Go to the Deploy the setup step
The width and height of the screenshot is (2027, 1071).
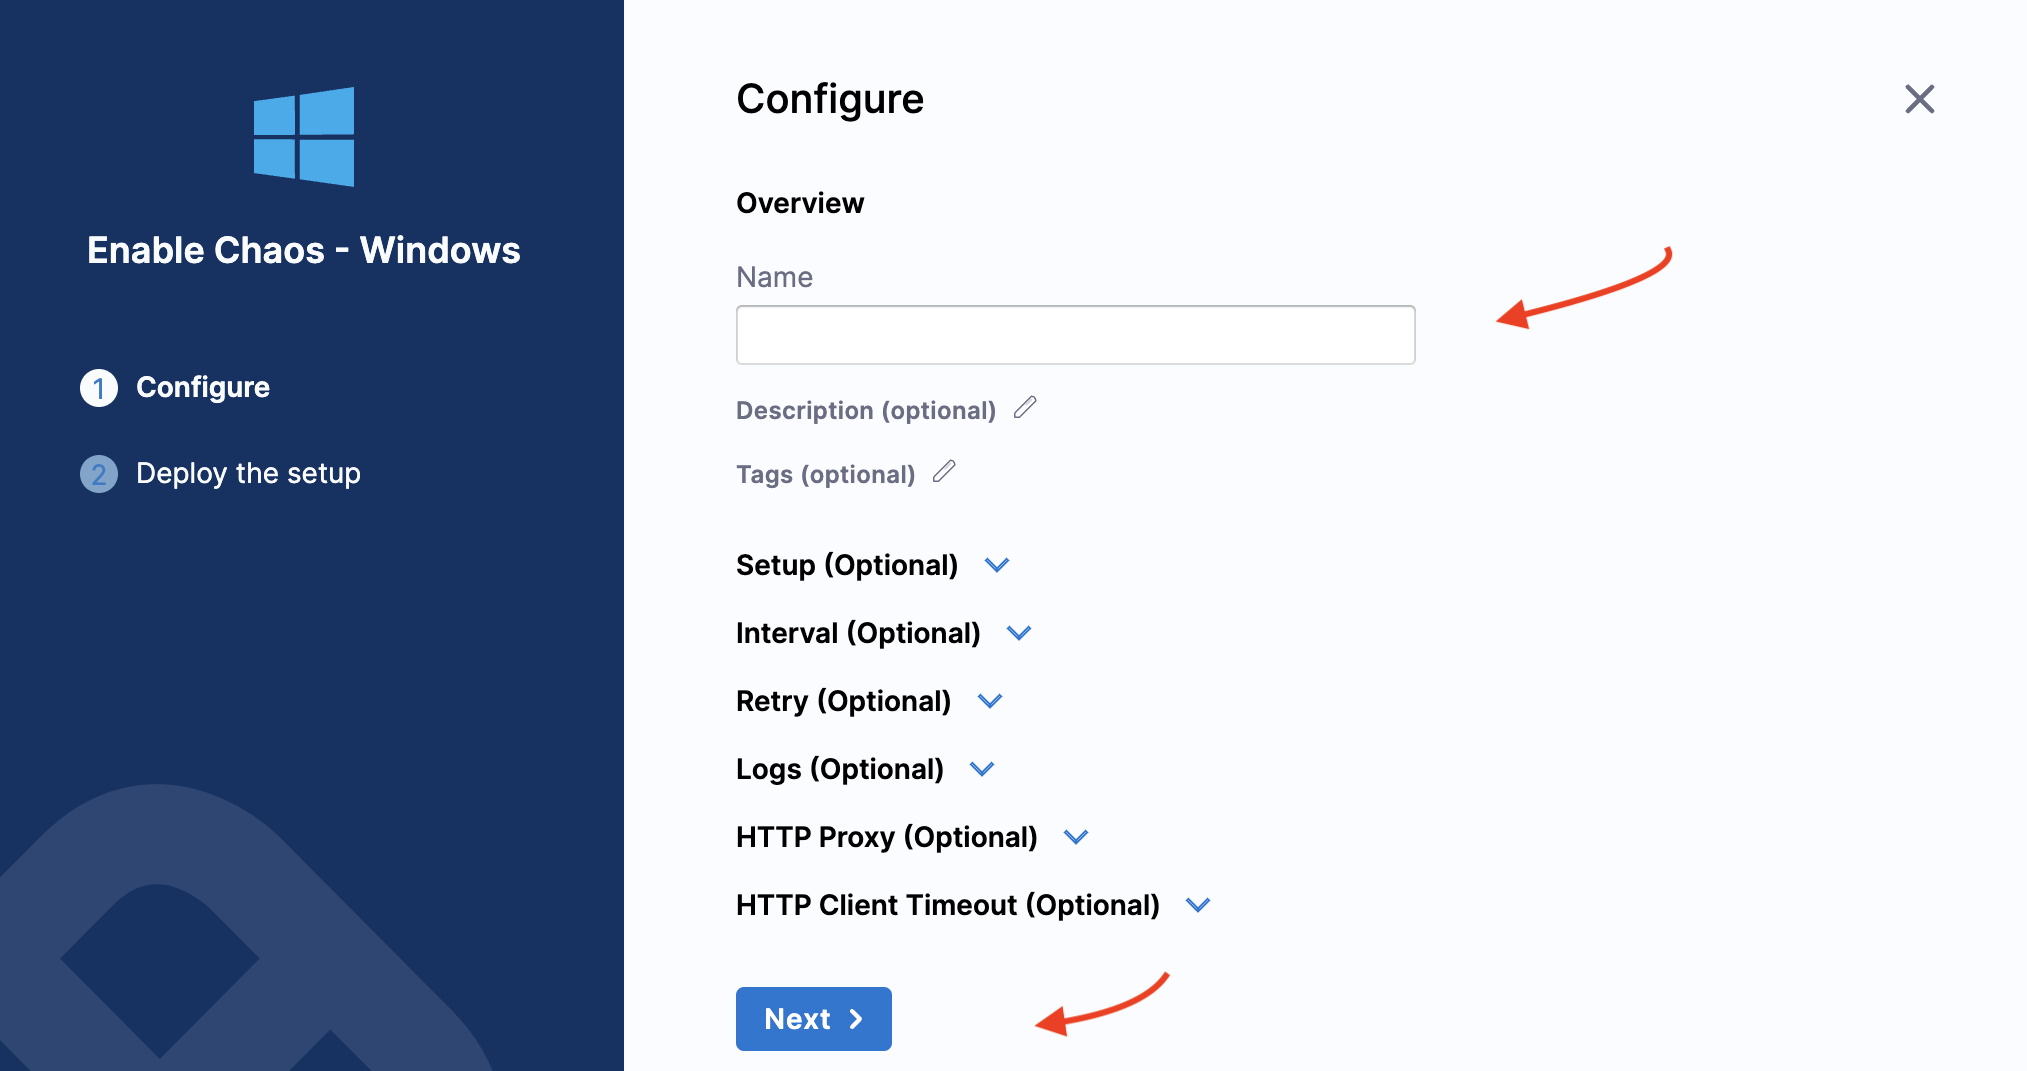tap(248, 474)
